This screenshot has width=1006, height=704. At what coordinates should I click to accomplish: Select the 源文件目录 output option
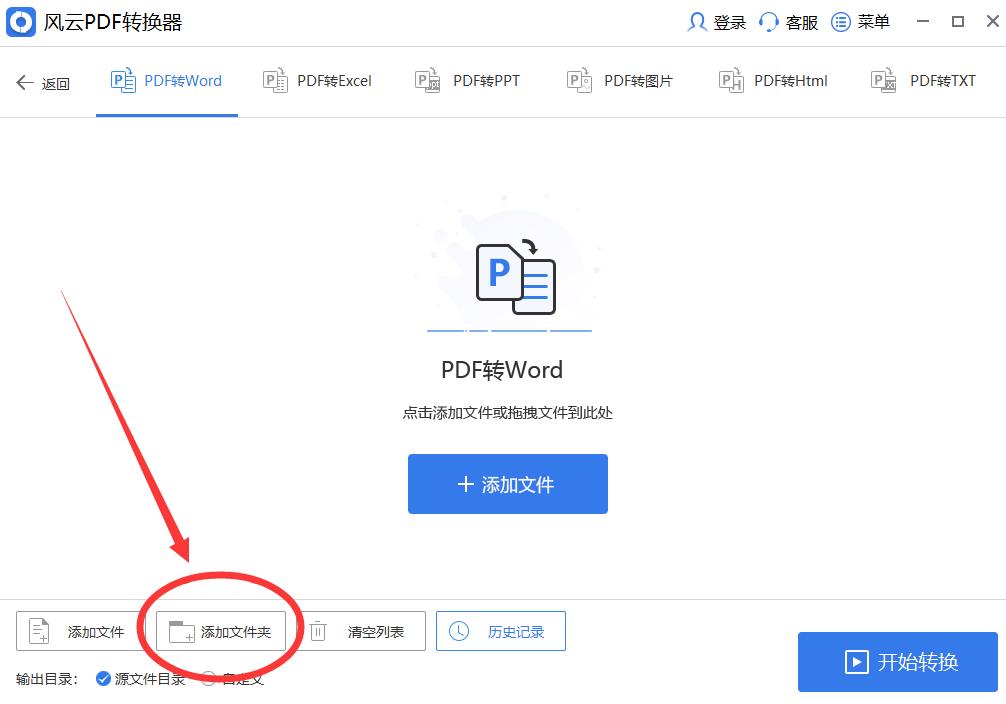coord(102,679)
